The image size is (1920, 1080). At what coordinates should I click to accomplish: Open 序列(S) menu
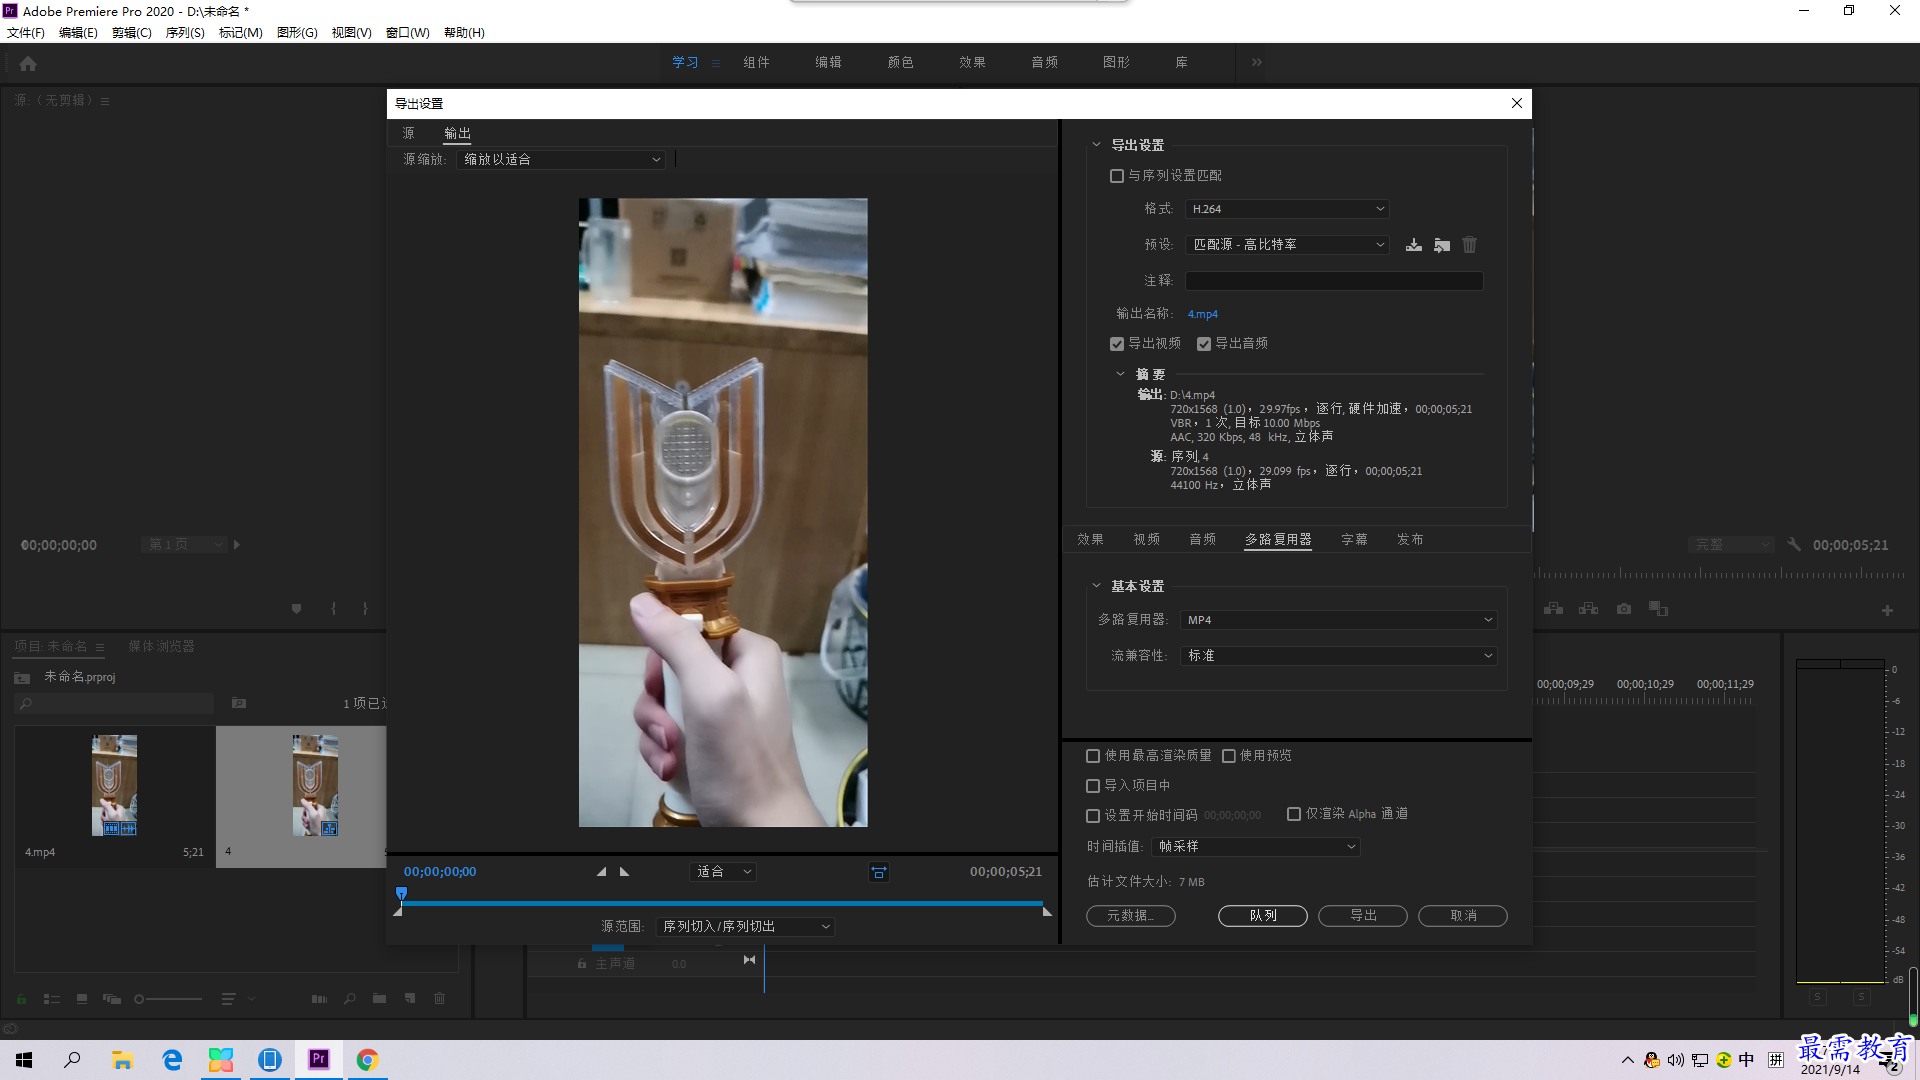coord(185,33)
